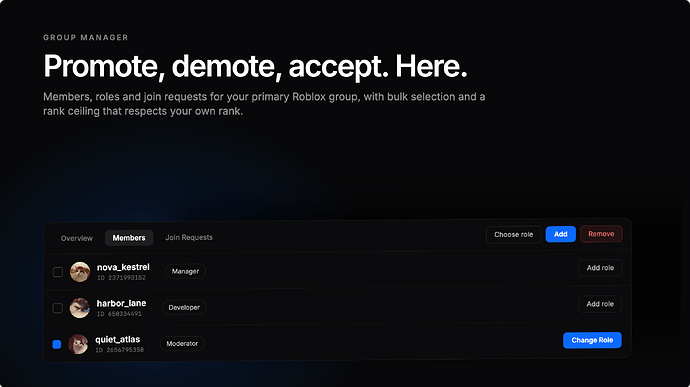Uncheck the quiet_atlas checkbox
This screenshot has height=387, width=690.
tap(57, 344)
